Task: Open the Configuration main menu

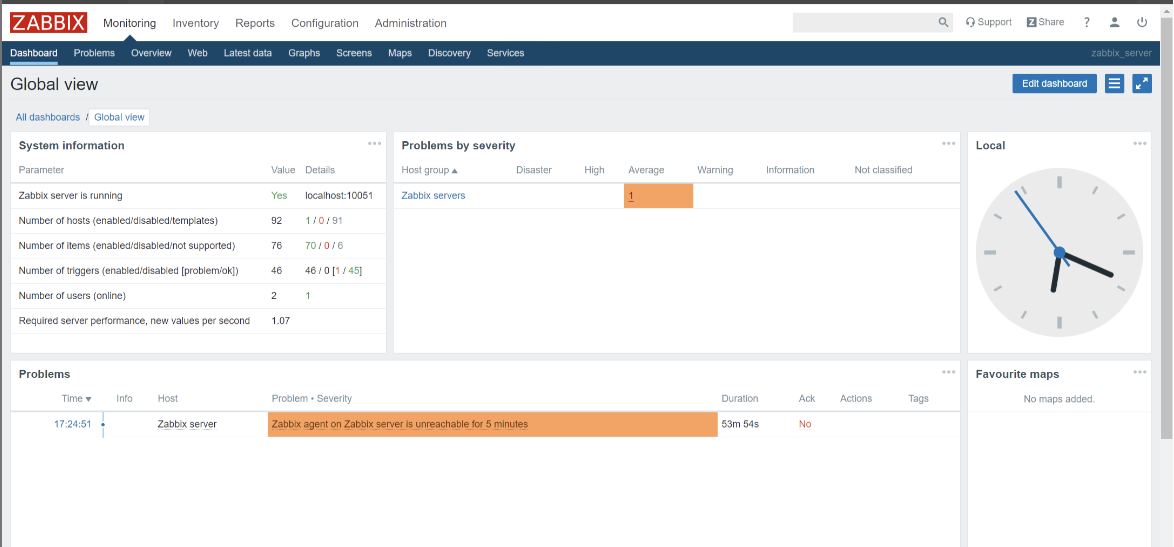Action: pyautogui.click(x=325, y=23)
